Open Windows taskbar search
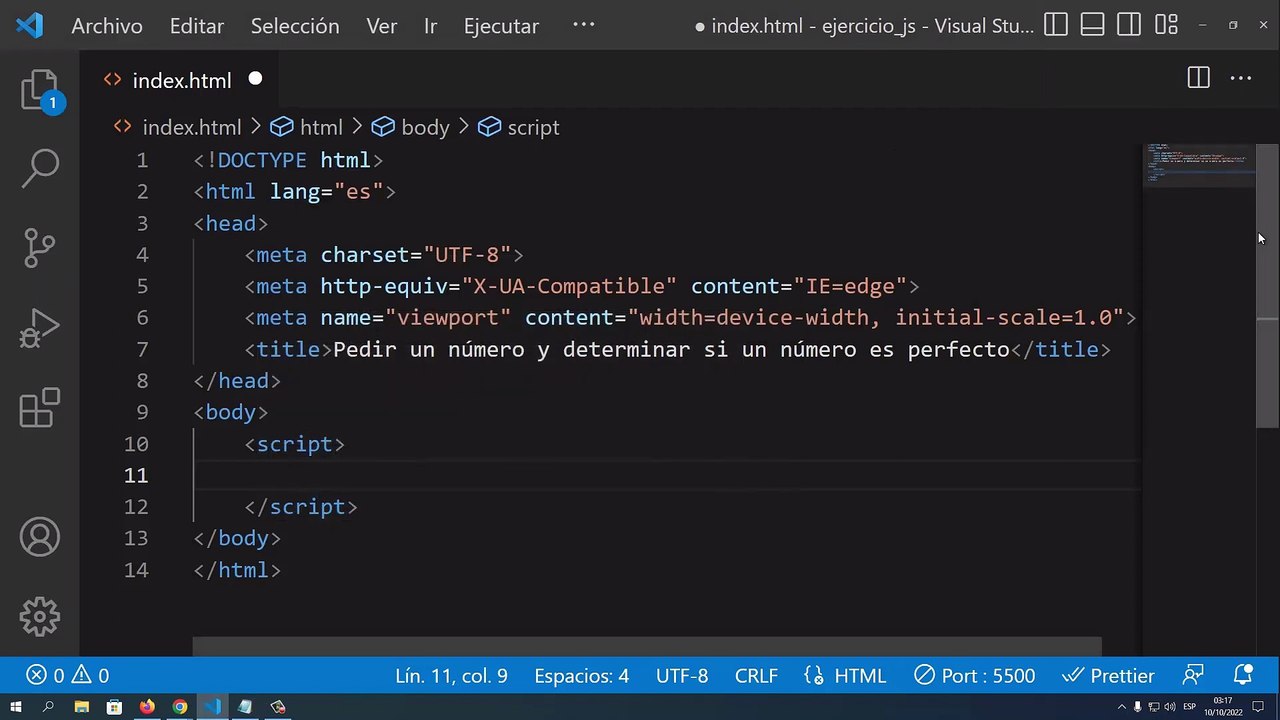The height and width of the screenshot is (720, 1280). click(x=48, y=707)
